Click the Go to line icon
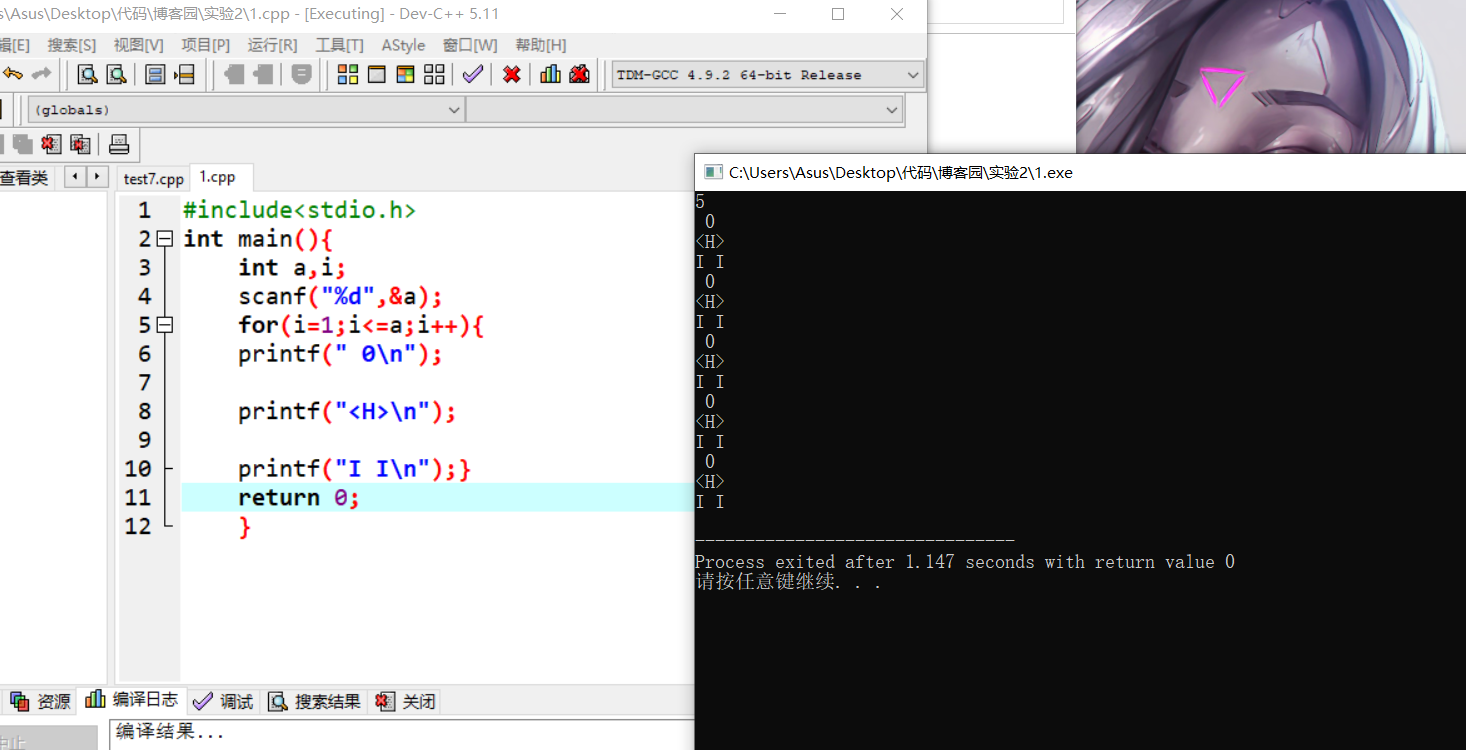1466x750 pixels. pos(184,74)
